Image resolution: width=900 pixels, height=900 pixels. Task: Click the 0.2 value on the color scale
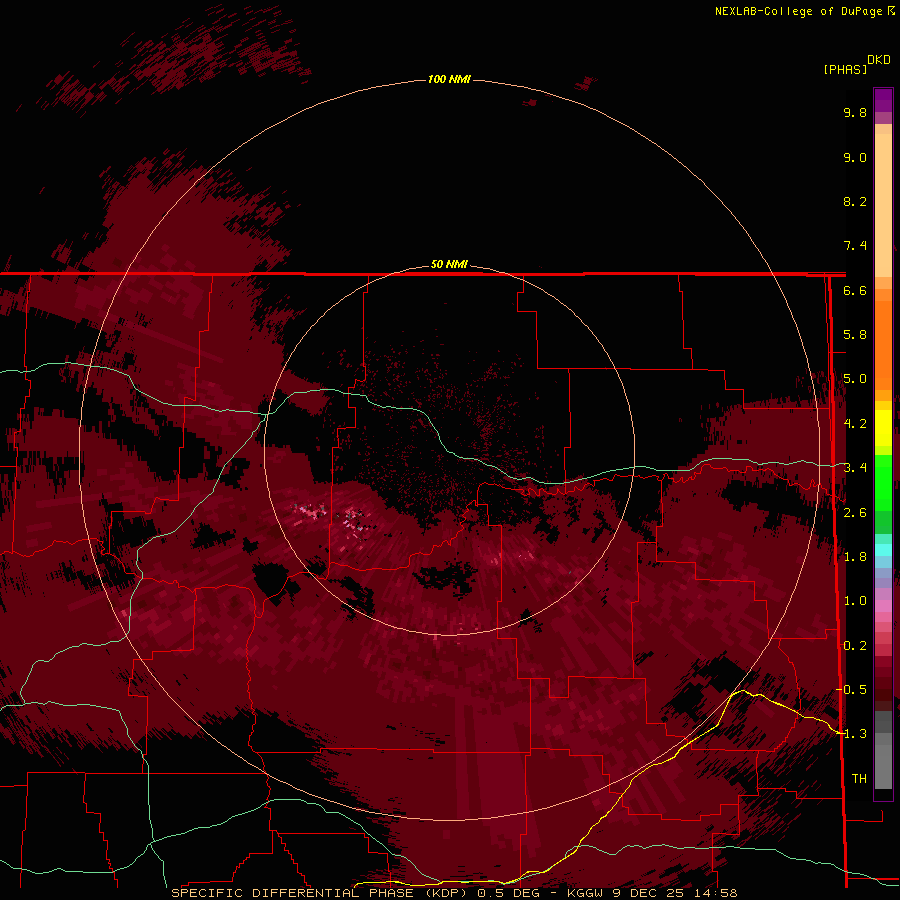click(855, 646)
